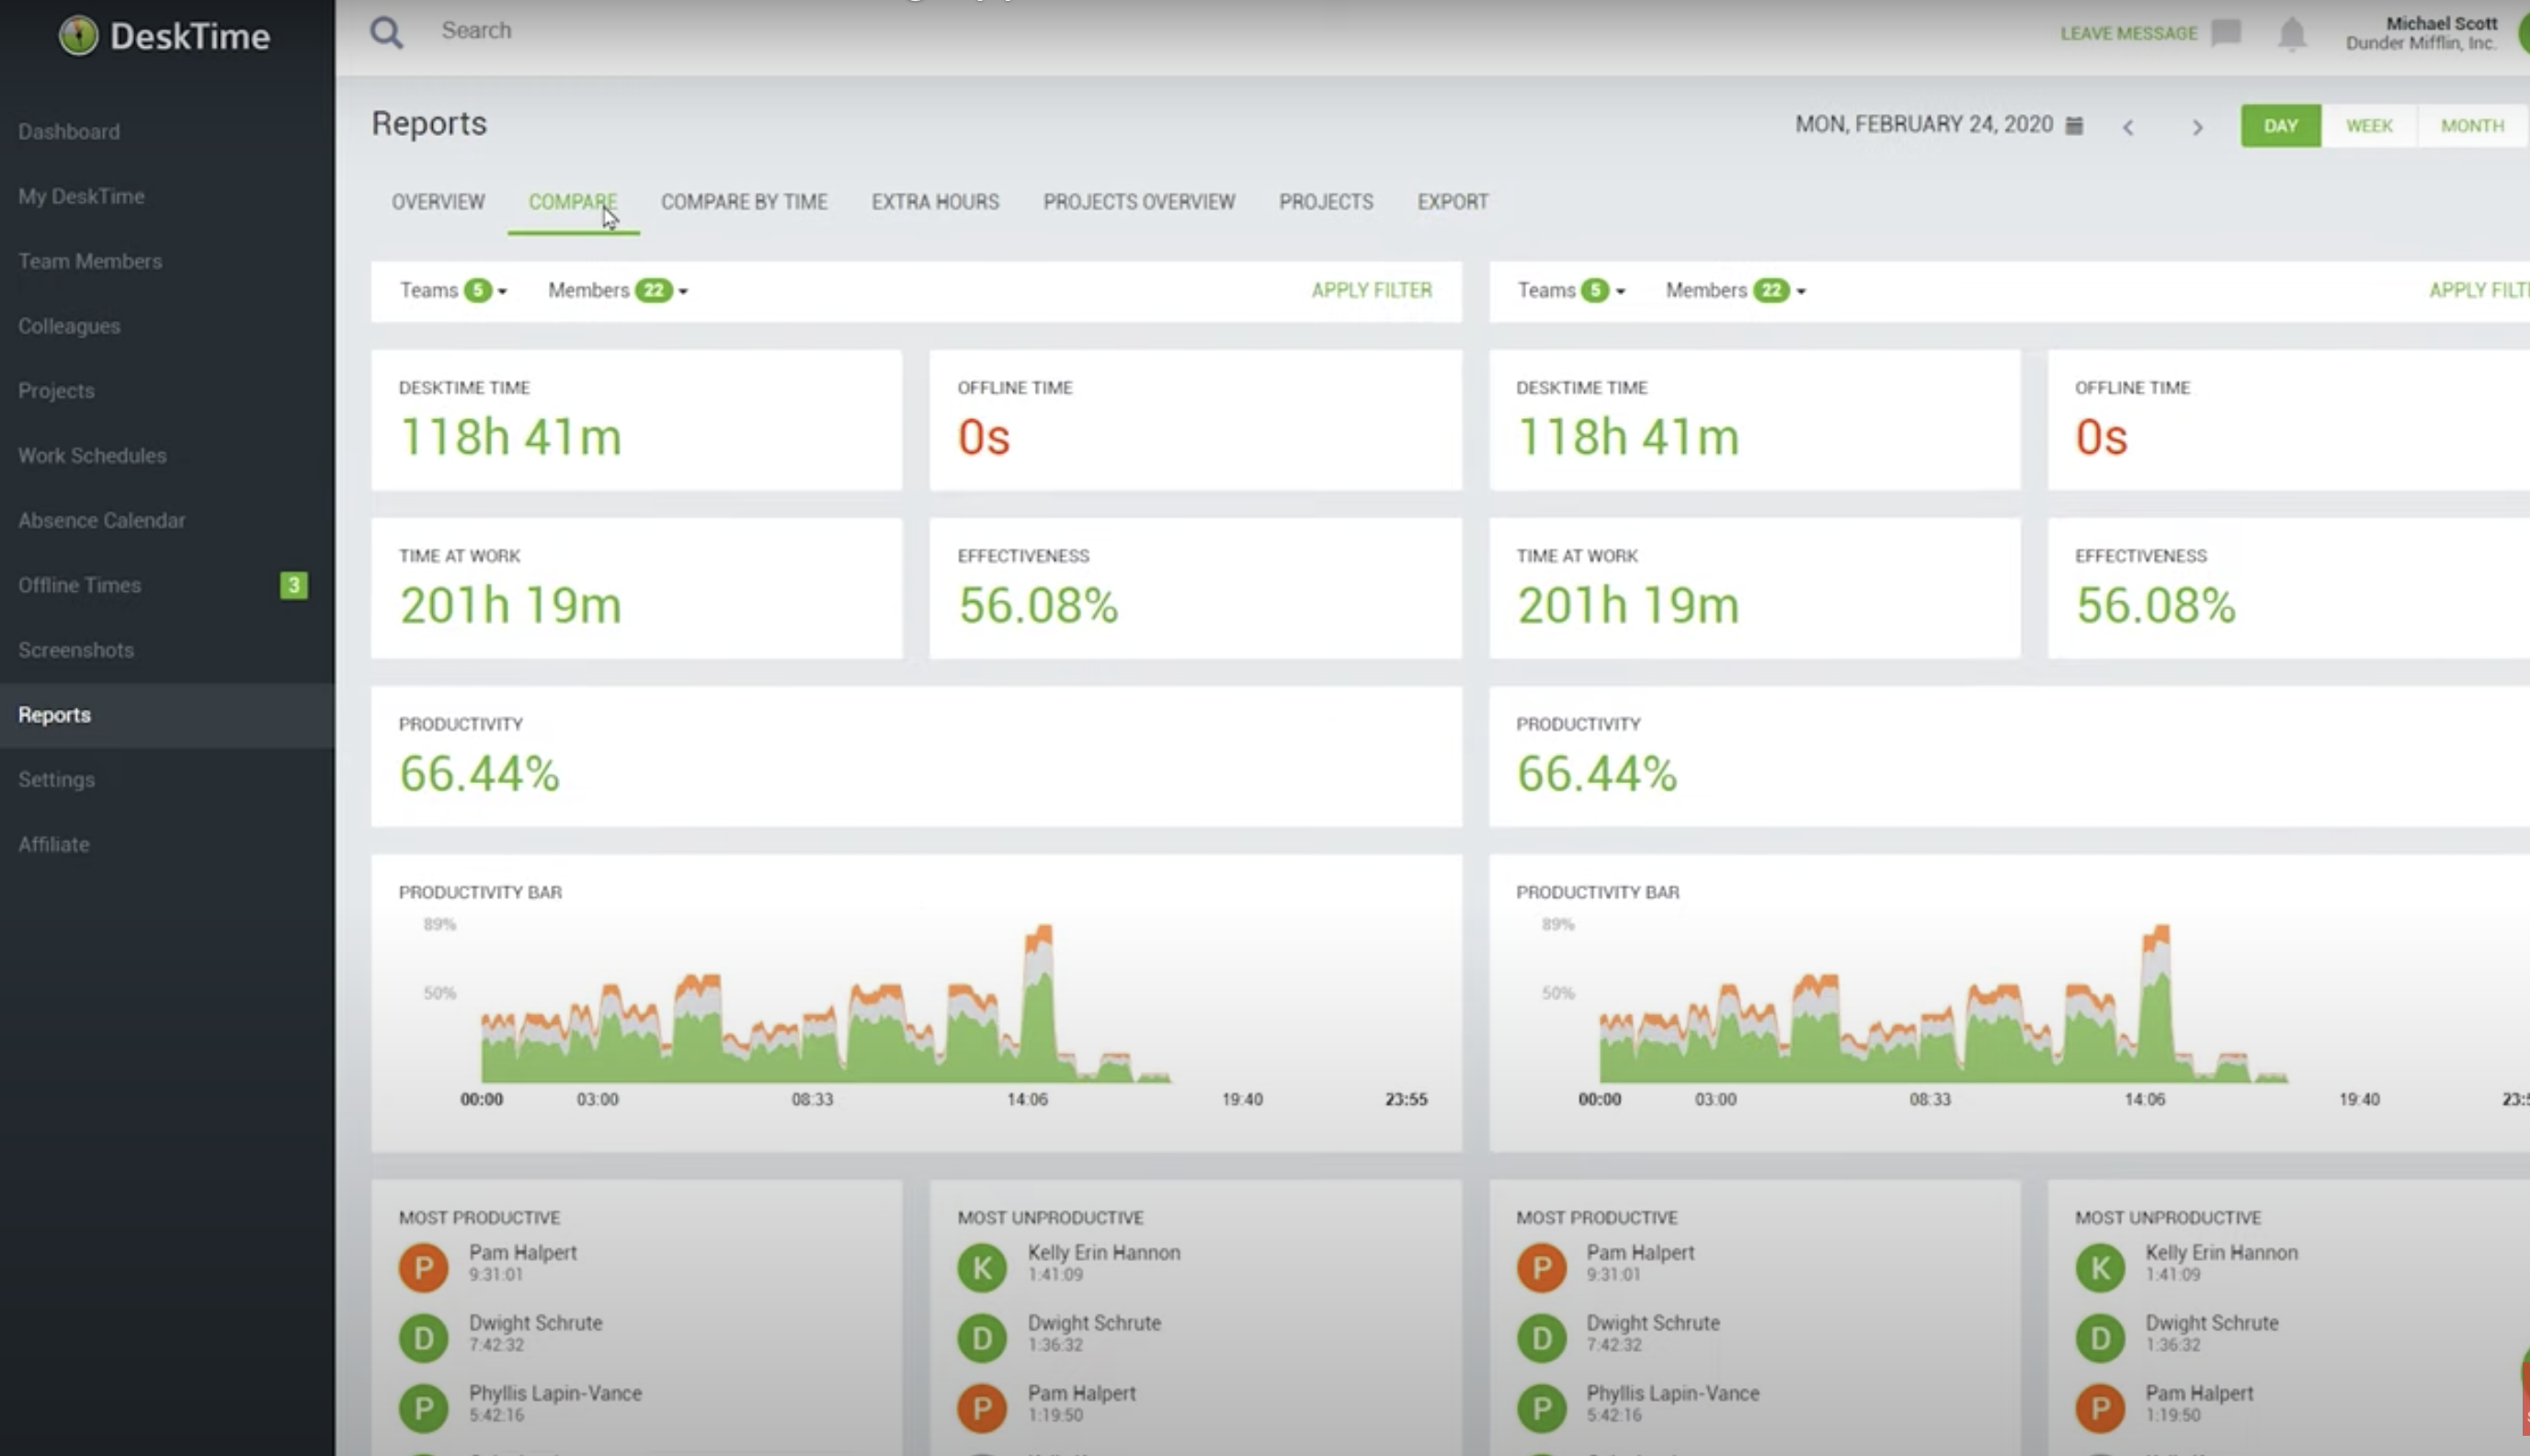Click the Leave Message chat icon
Viewport: 2530px width, 1456px height.
pos(2226,33)
